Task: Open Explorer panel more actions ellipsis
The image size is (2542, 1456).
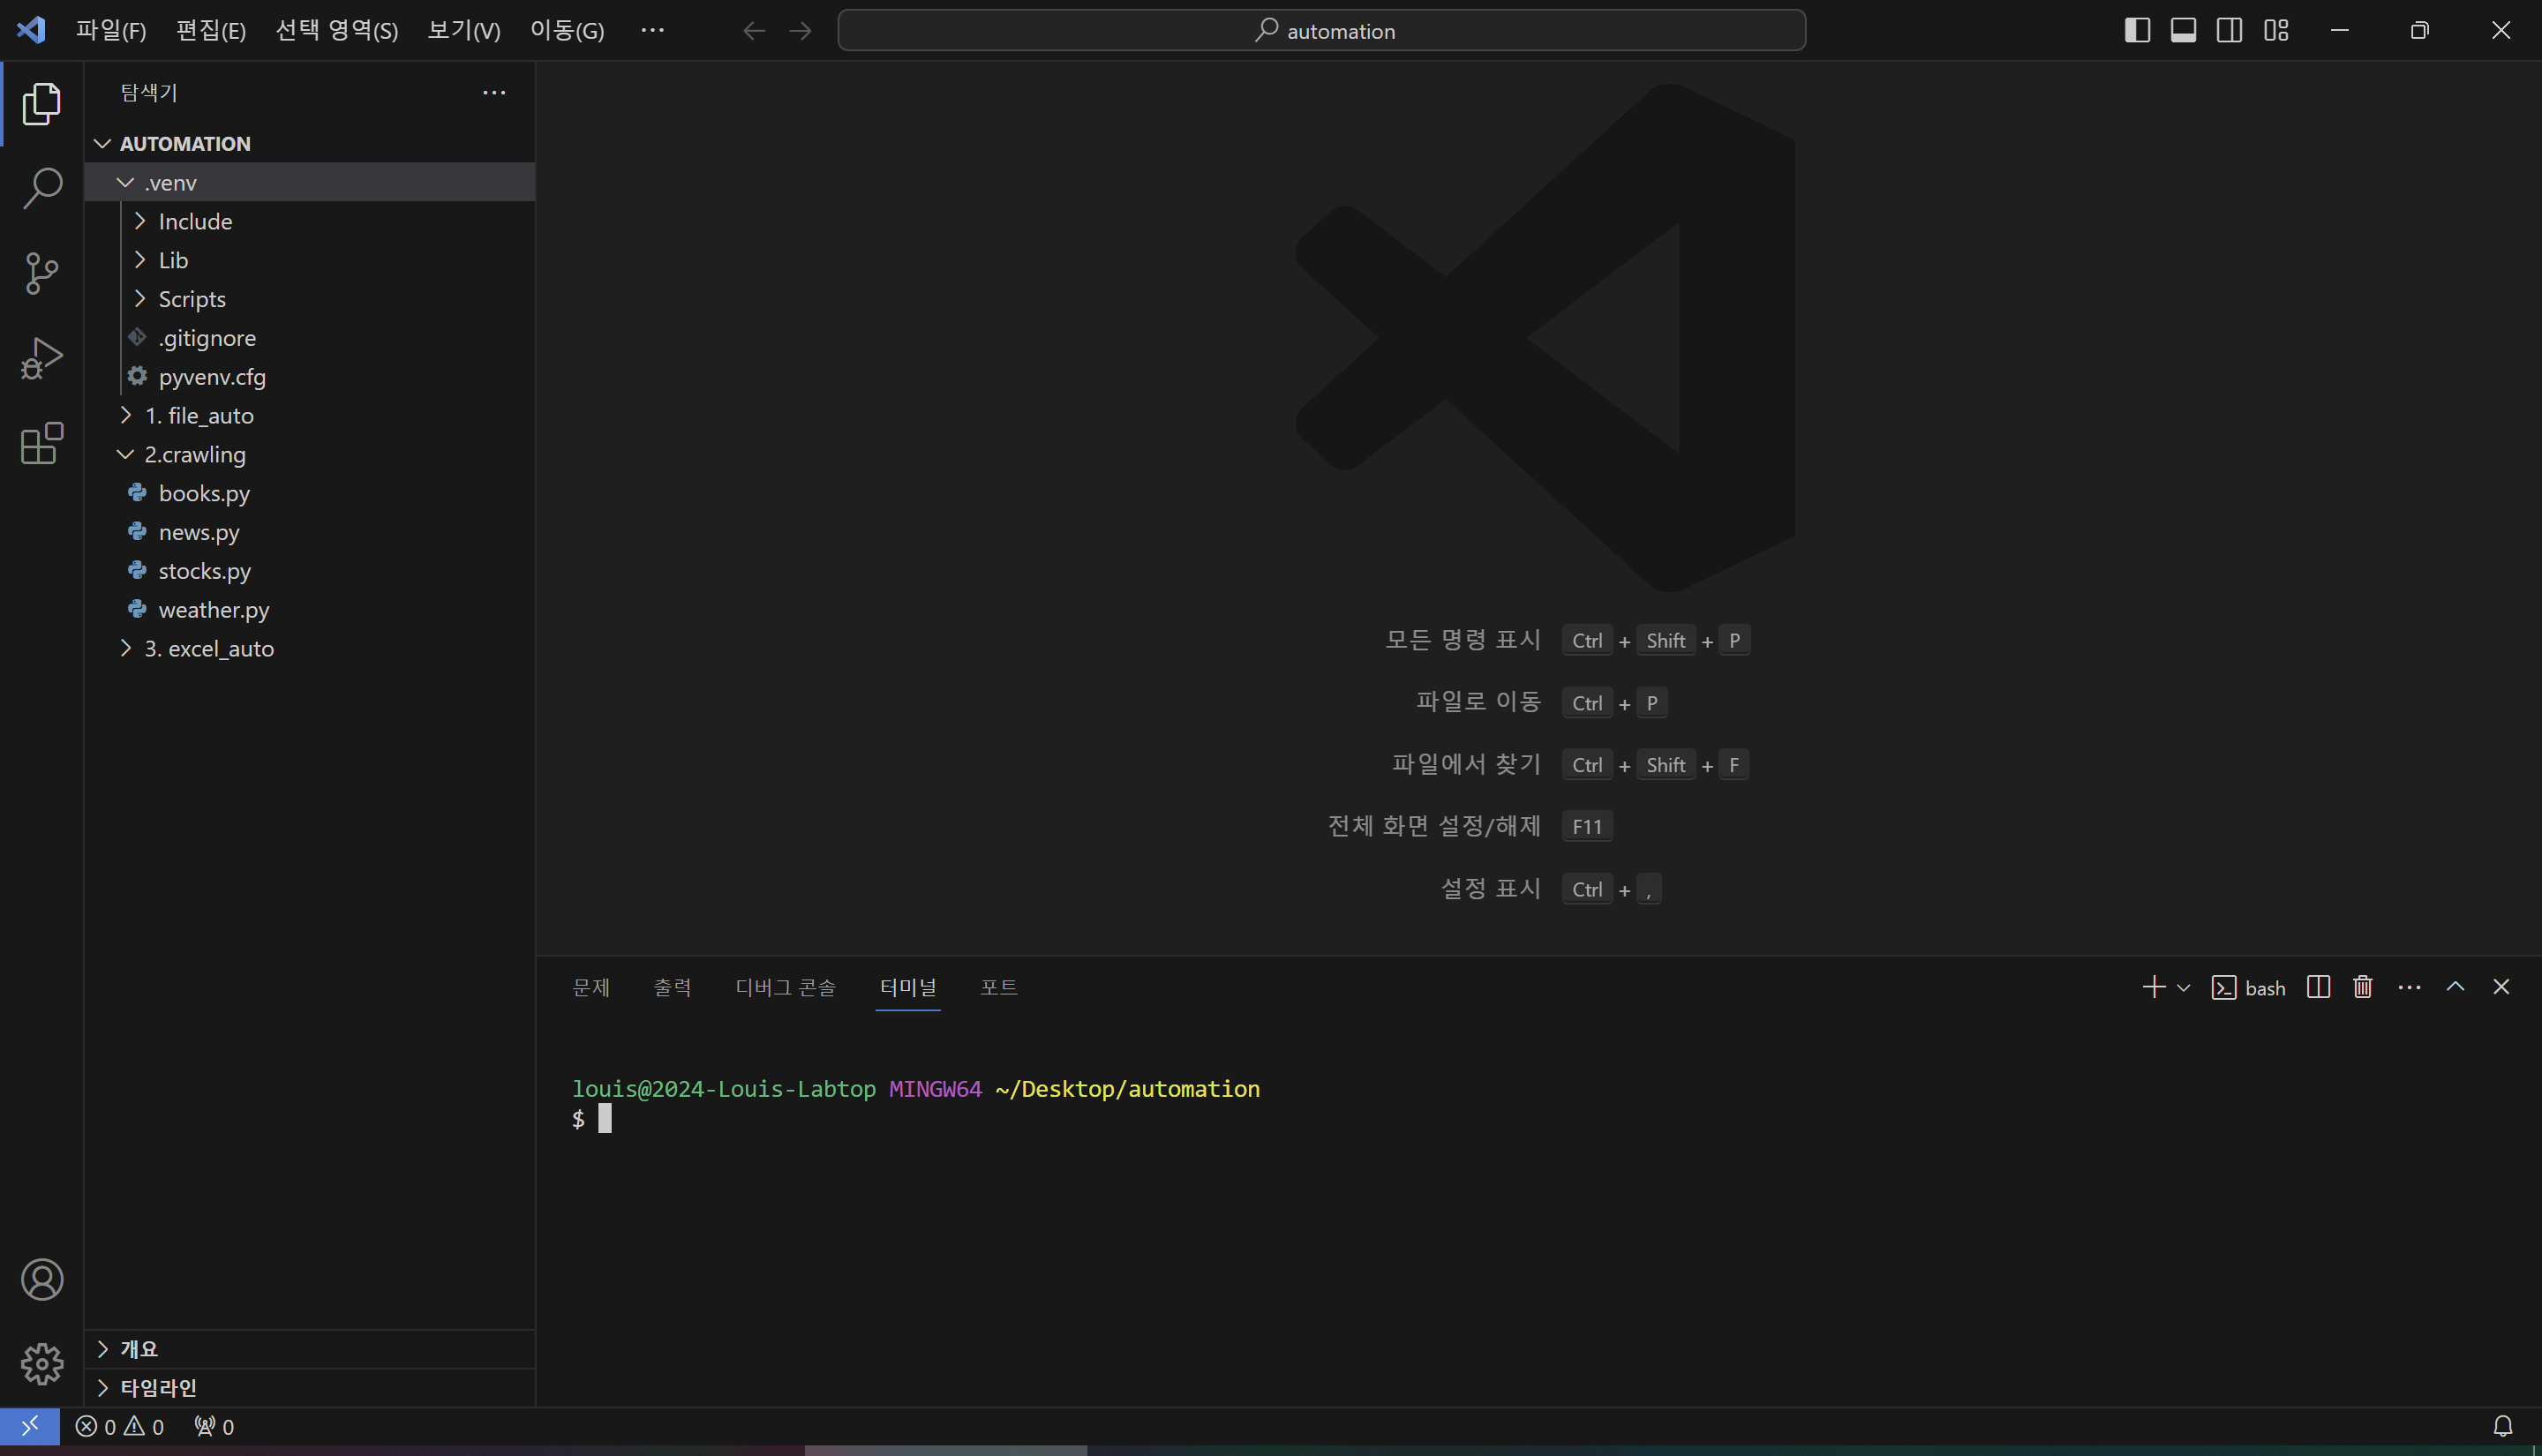Action: [494, 92]
